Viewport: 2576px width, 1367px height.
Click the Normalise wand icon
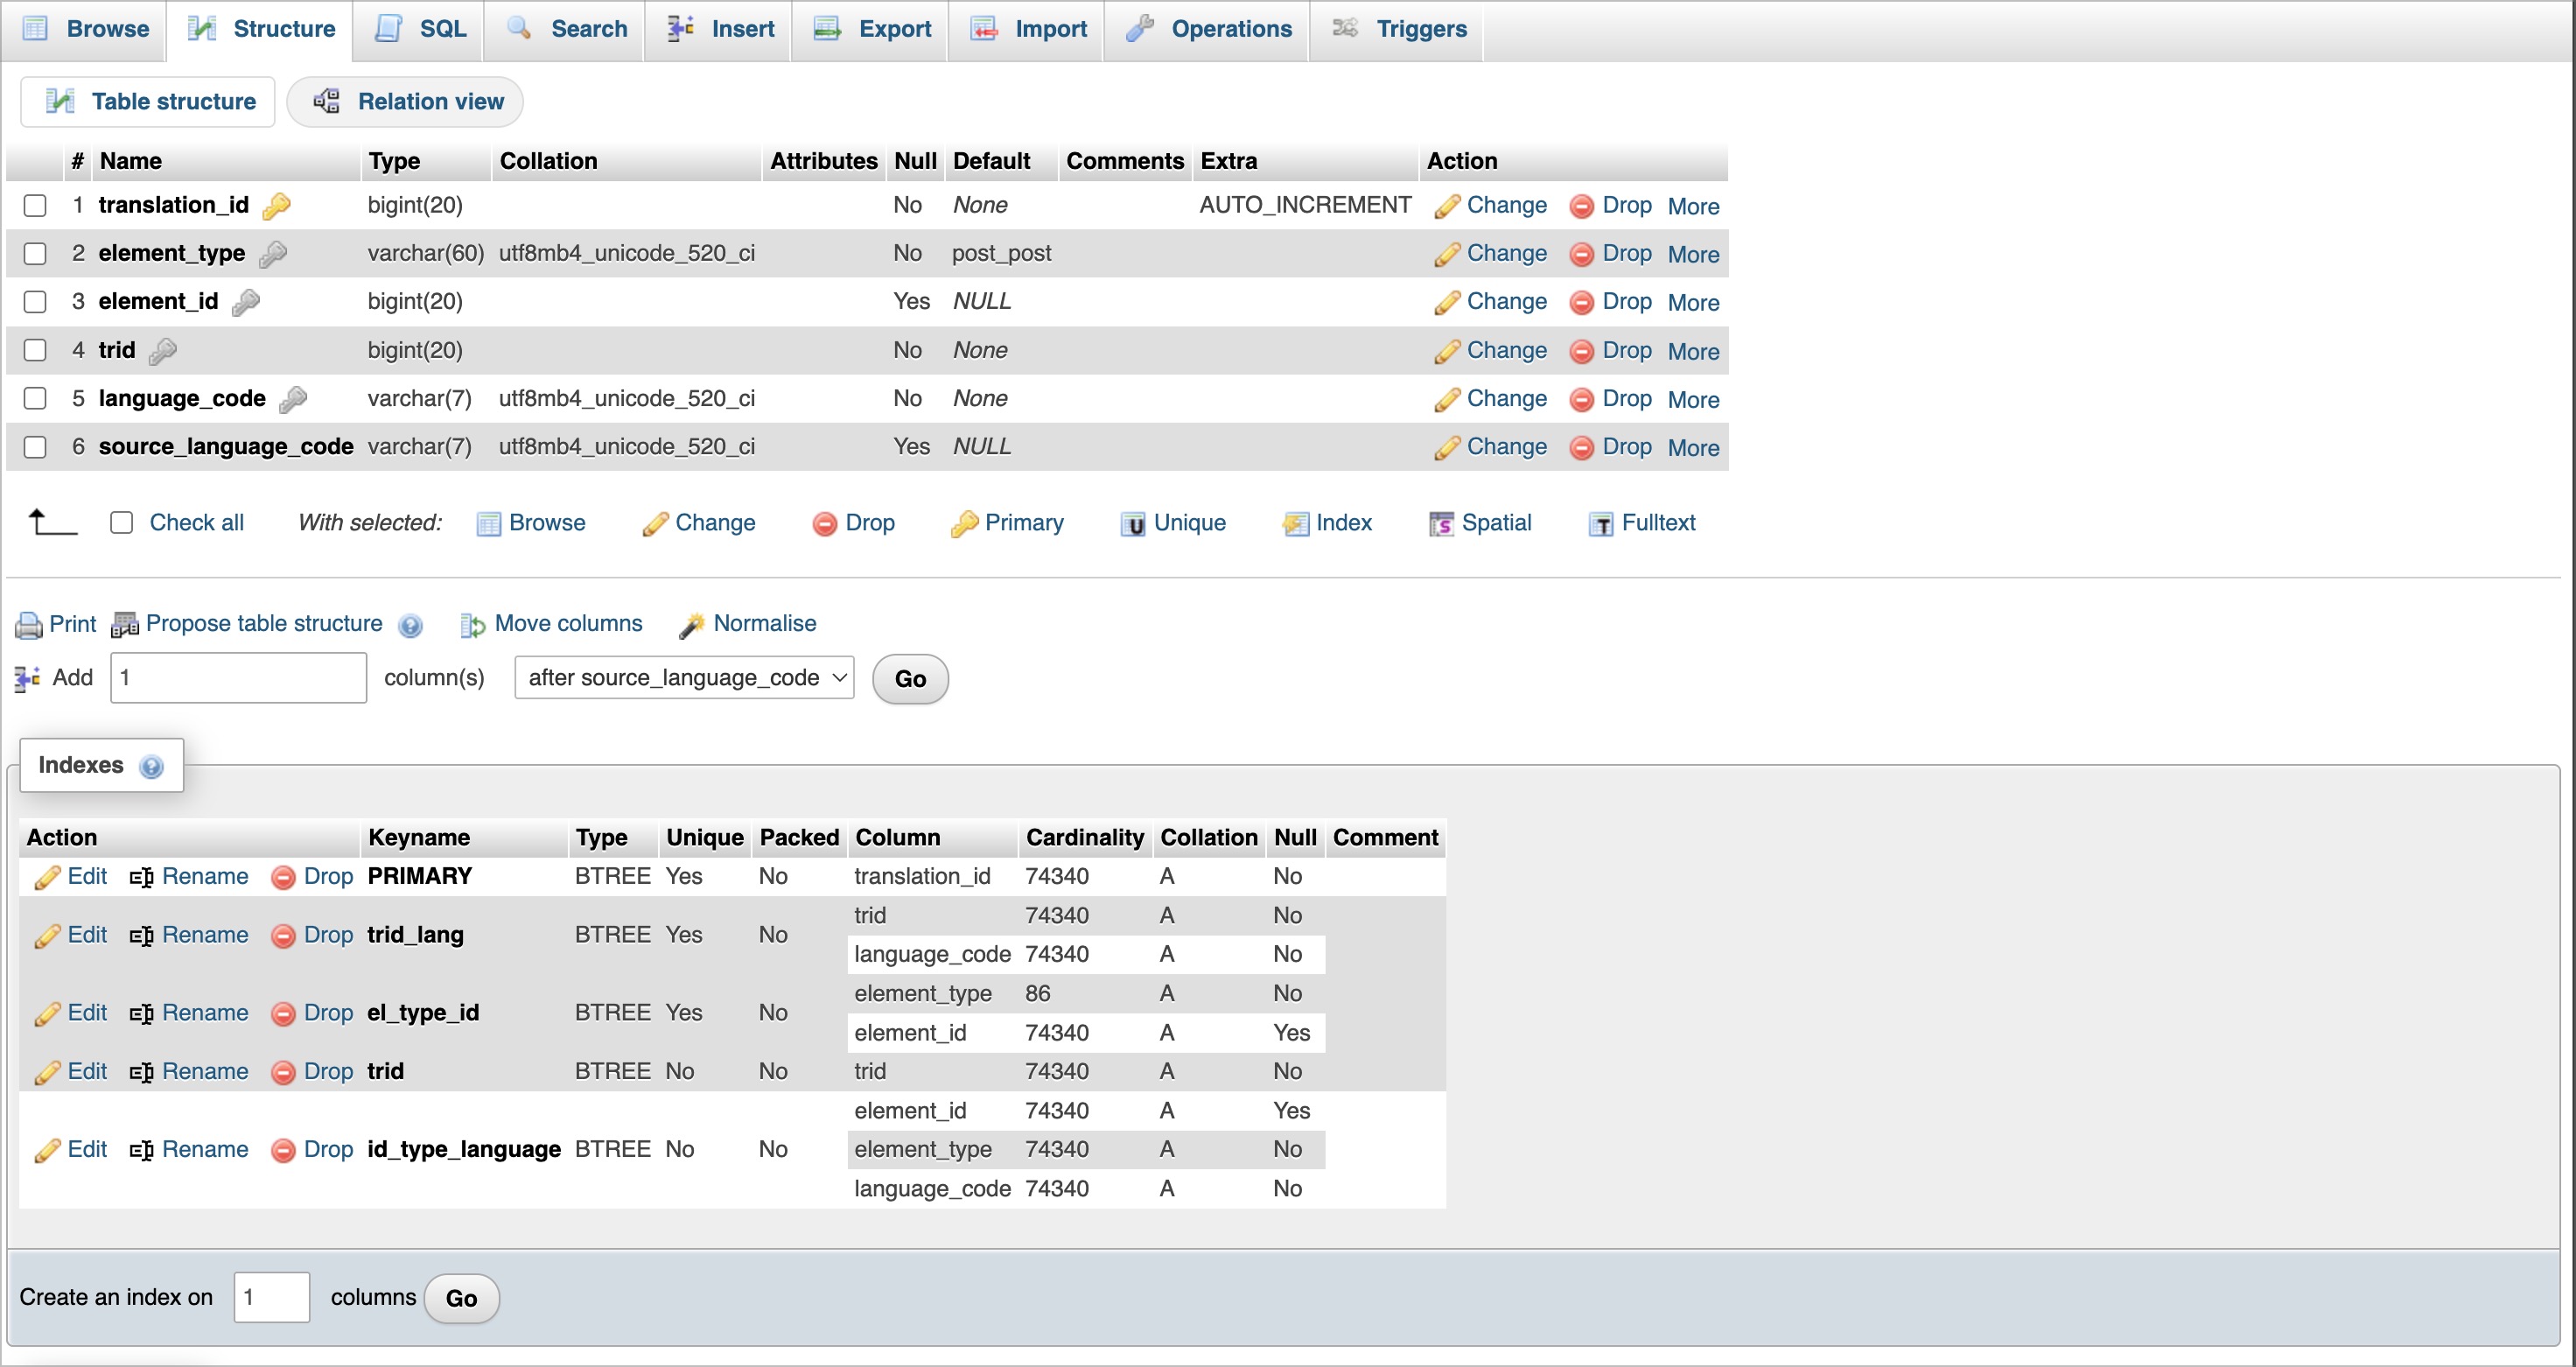tap(691, 625)
